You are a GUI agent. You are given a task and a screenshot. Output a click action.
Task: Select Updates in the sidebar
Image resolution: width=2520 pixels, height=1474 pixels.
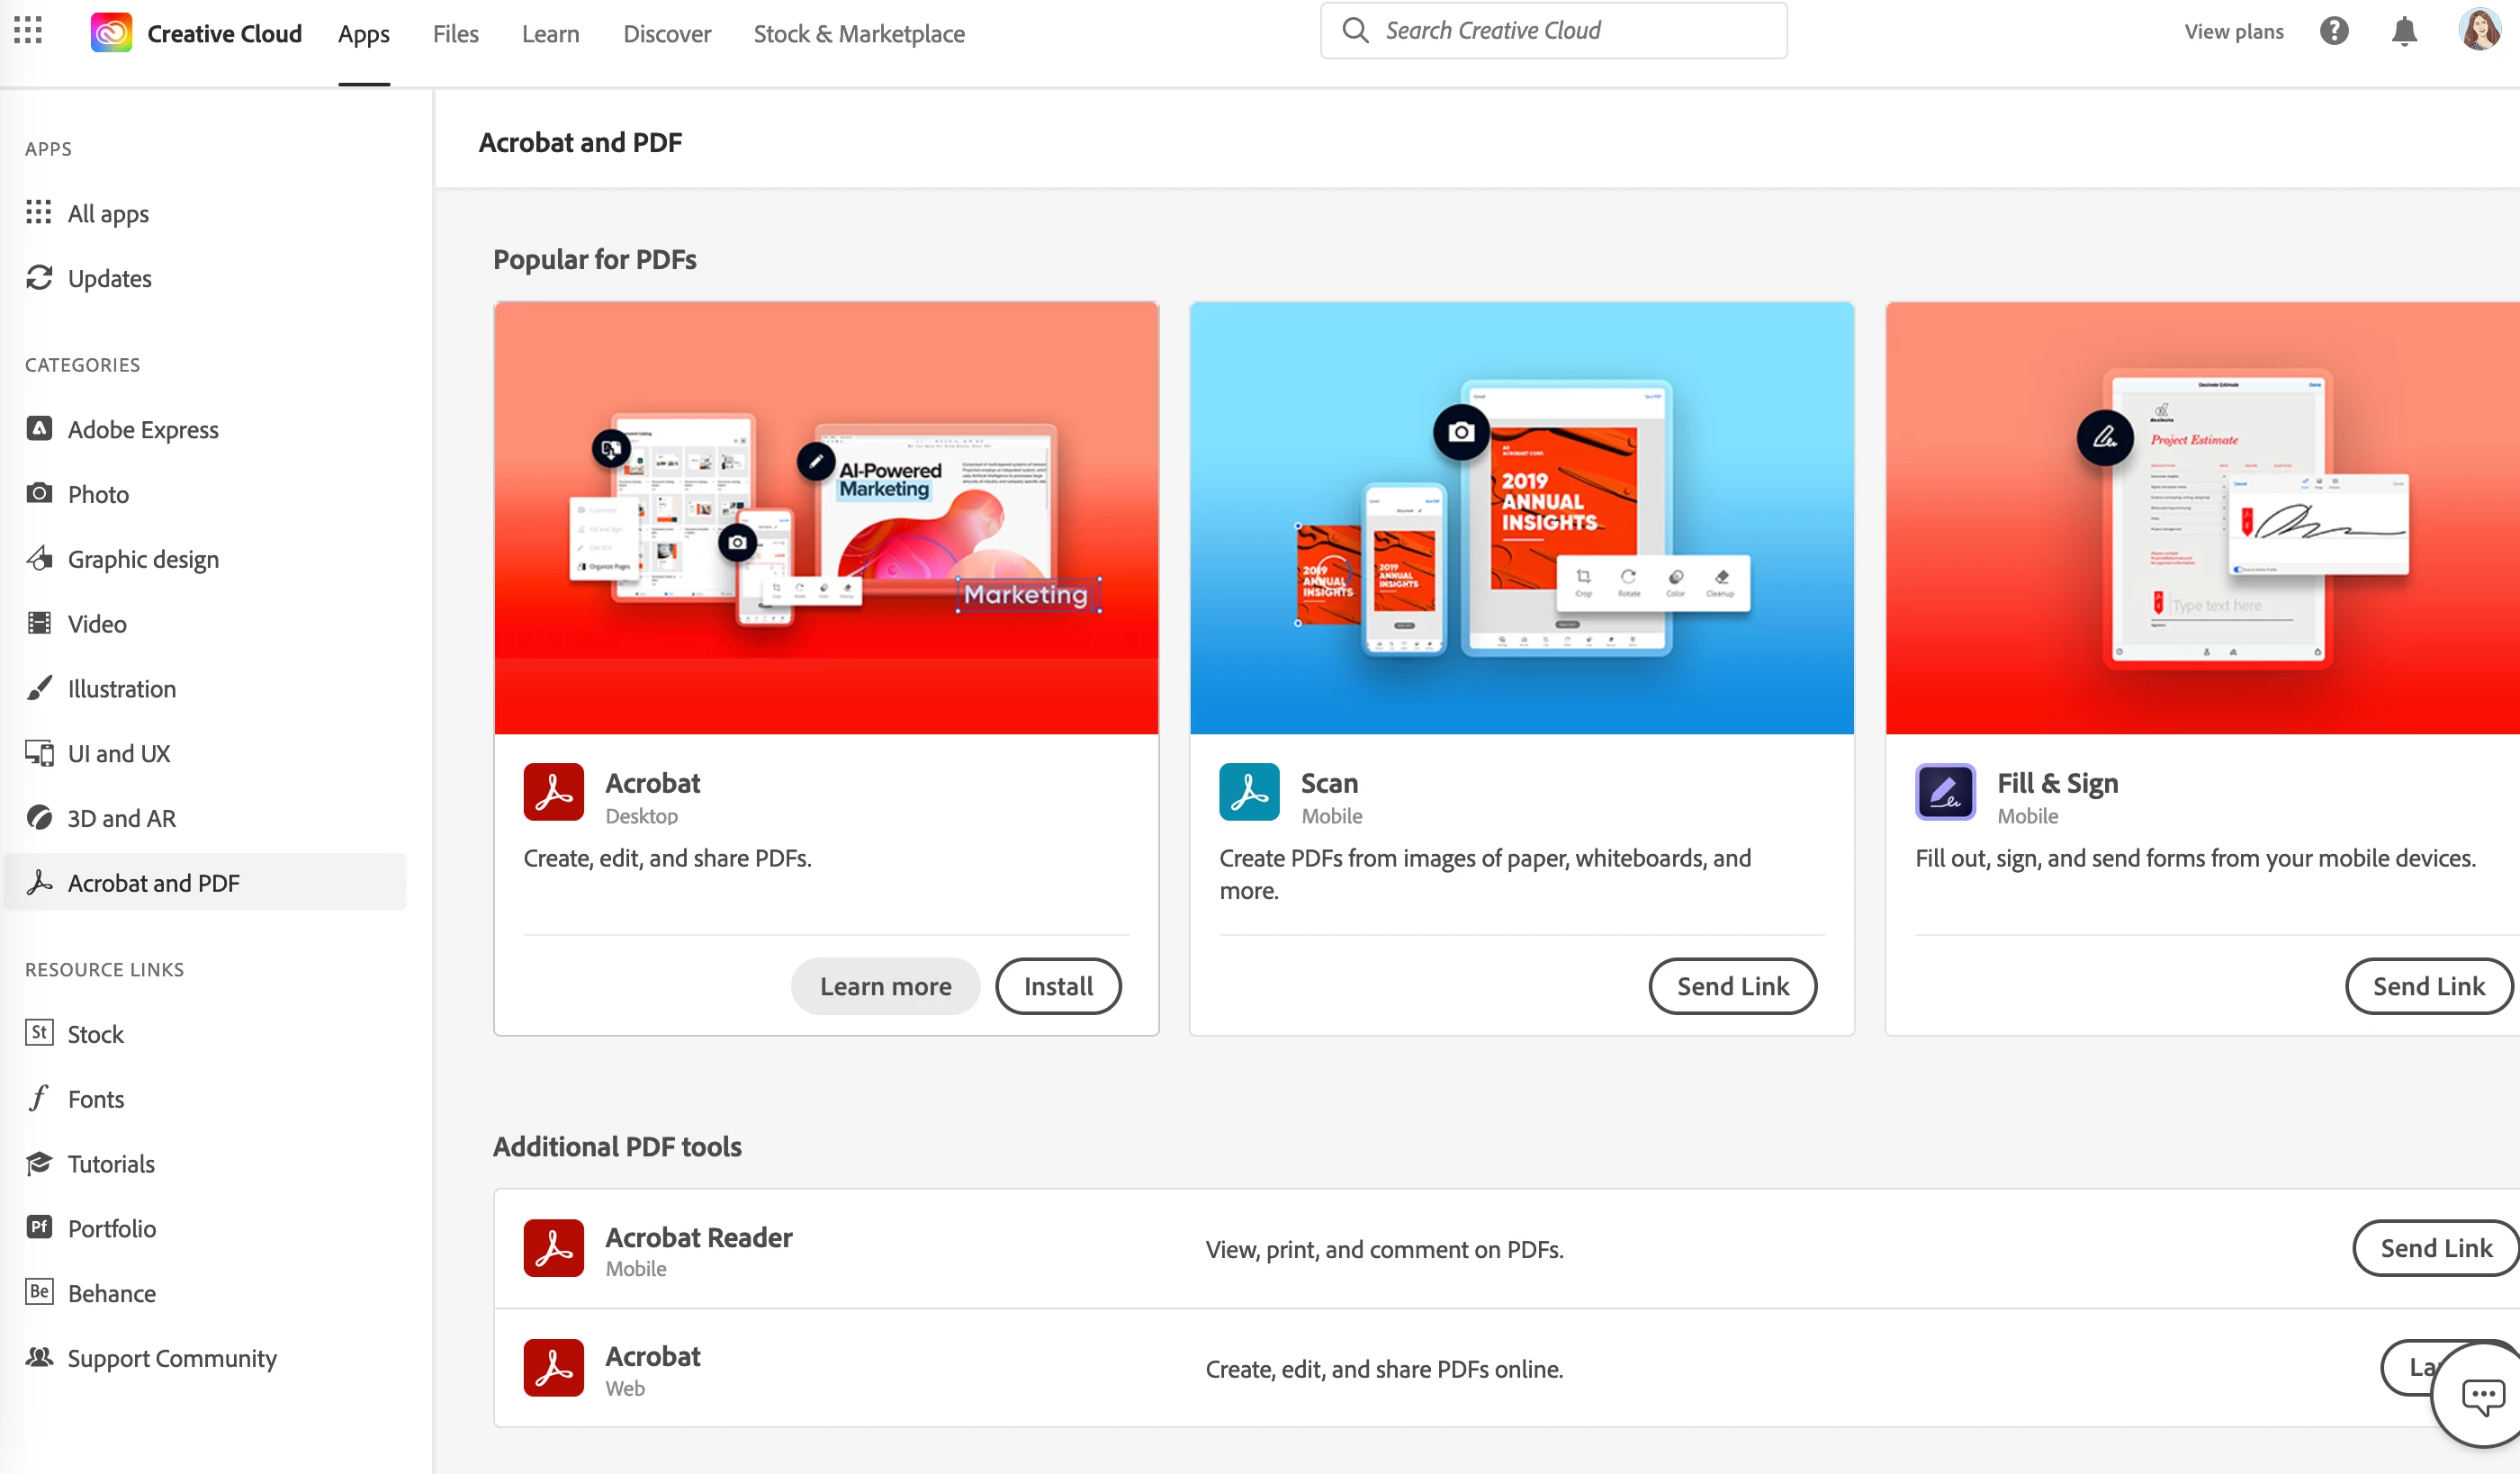pos(109,278)
